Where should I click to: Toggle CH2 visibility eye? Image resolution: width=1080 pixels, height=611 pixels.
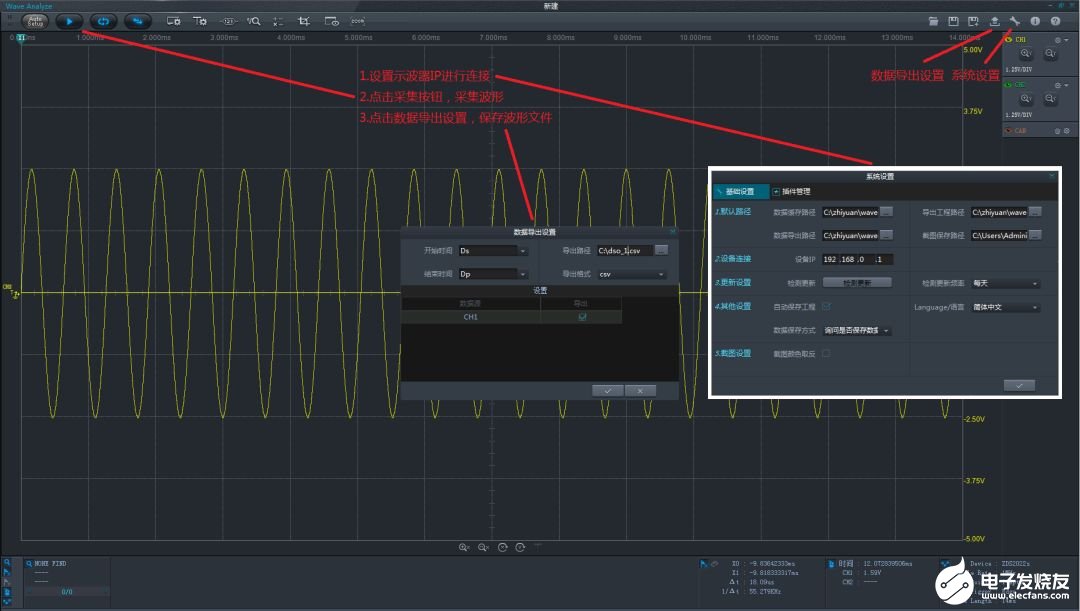pos(1008,85)
